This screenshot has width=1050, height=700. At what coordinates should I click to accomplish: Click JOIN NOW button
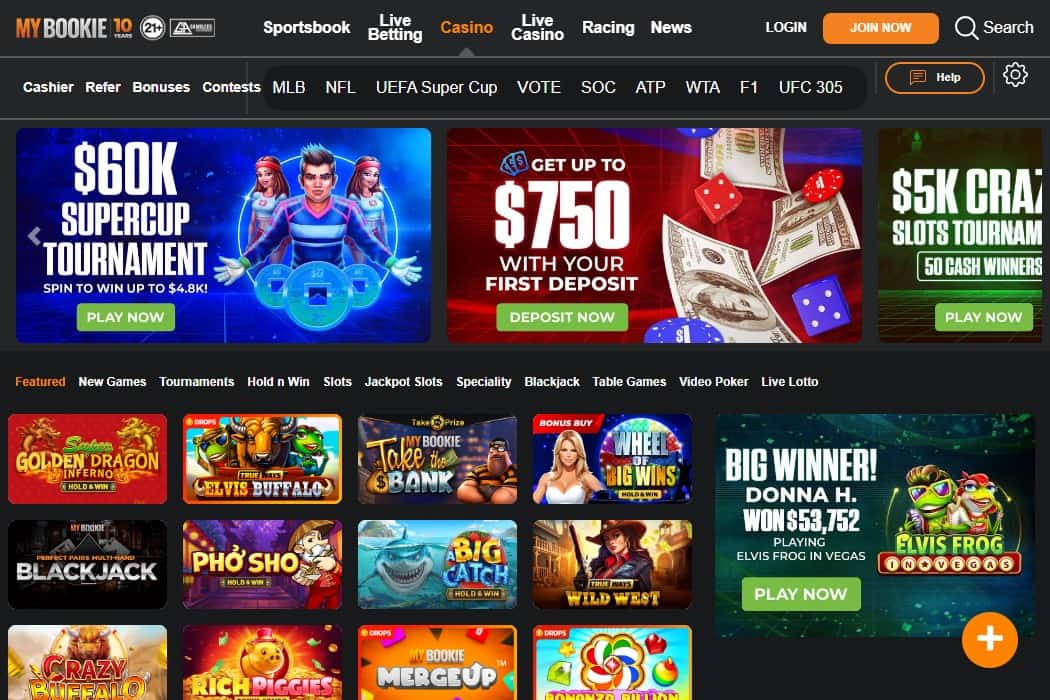tap(881, 28)
